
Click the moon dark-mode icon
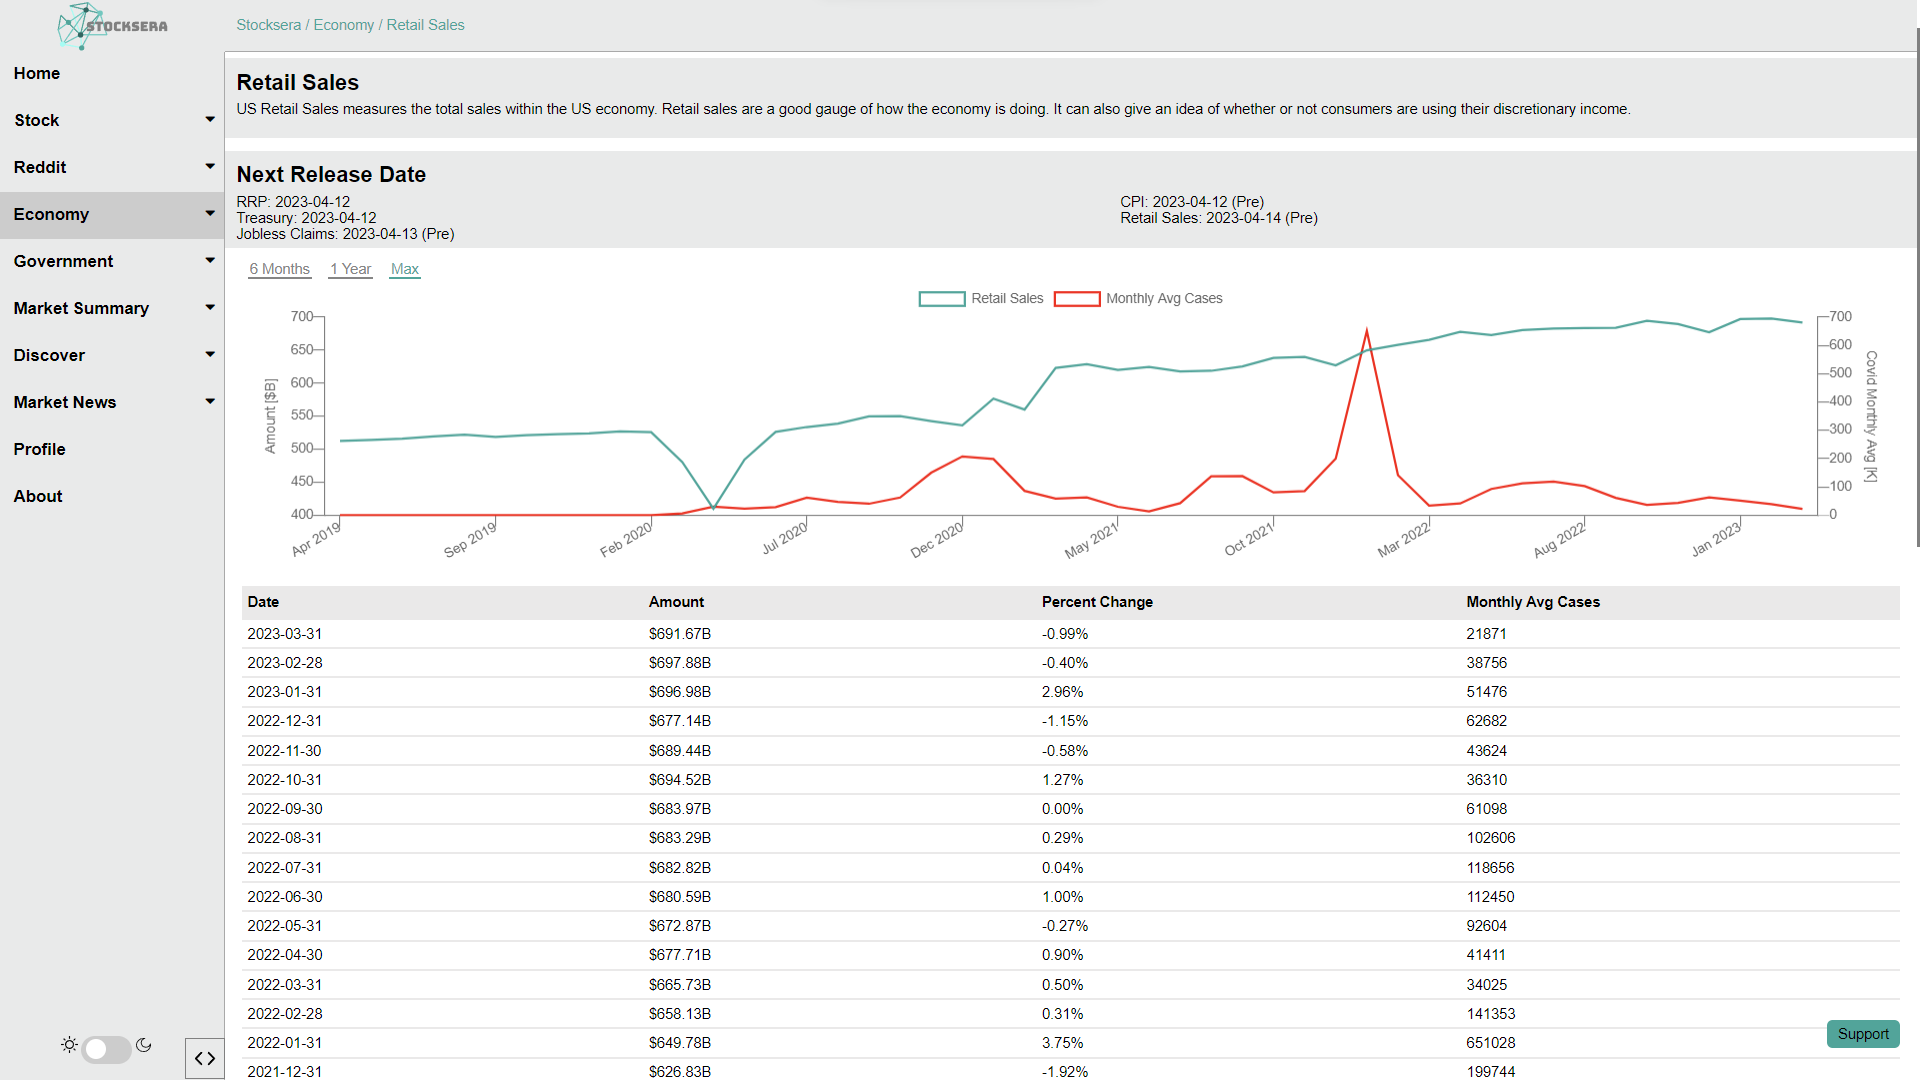tap(144, 1045)
